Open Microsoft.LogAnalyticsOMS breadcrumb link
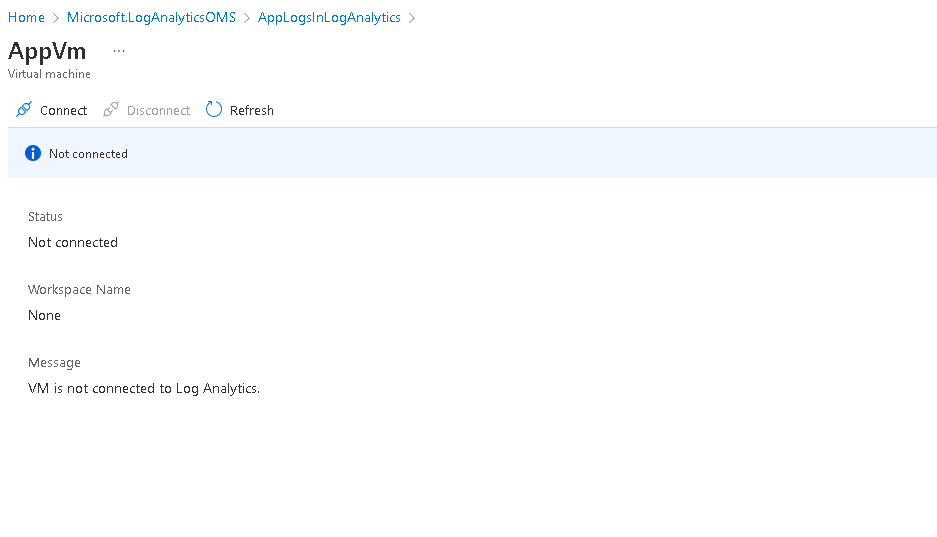The image size is (937, 537). (151, 18)
